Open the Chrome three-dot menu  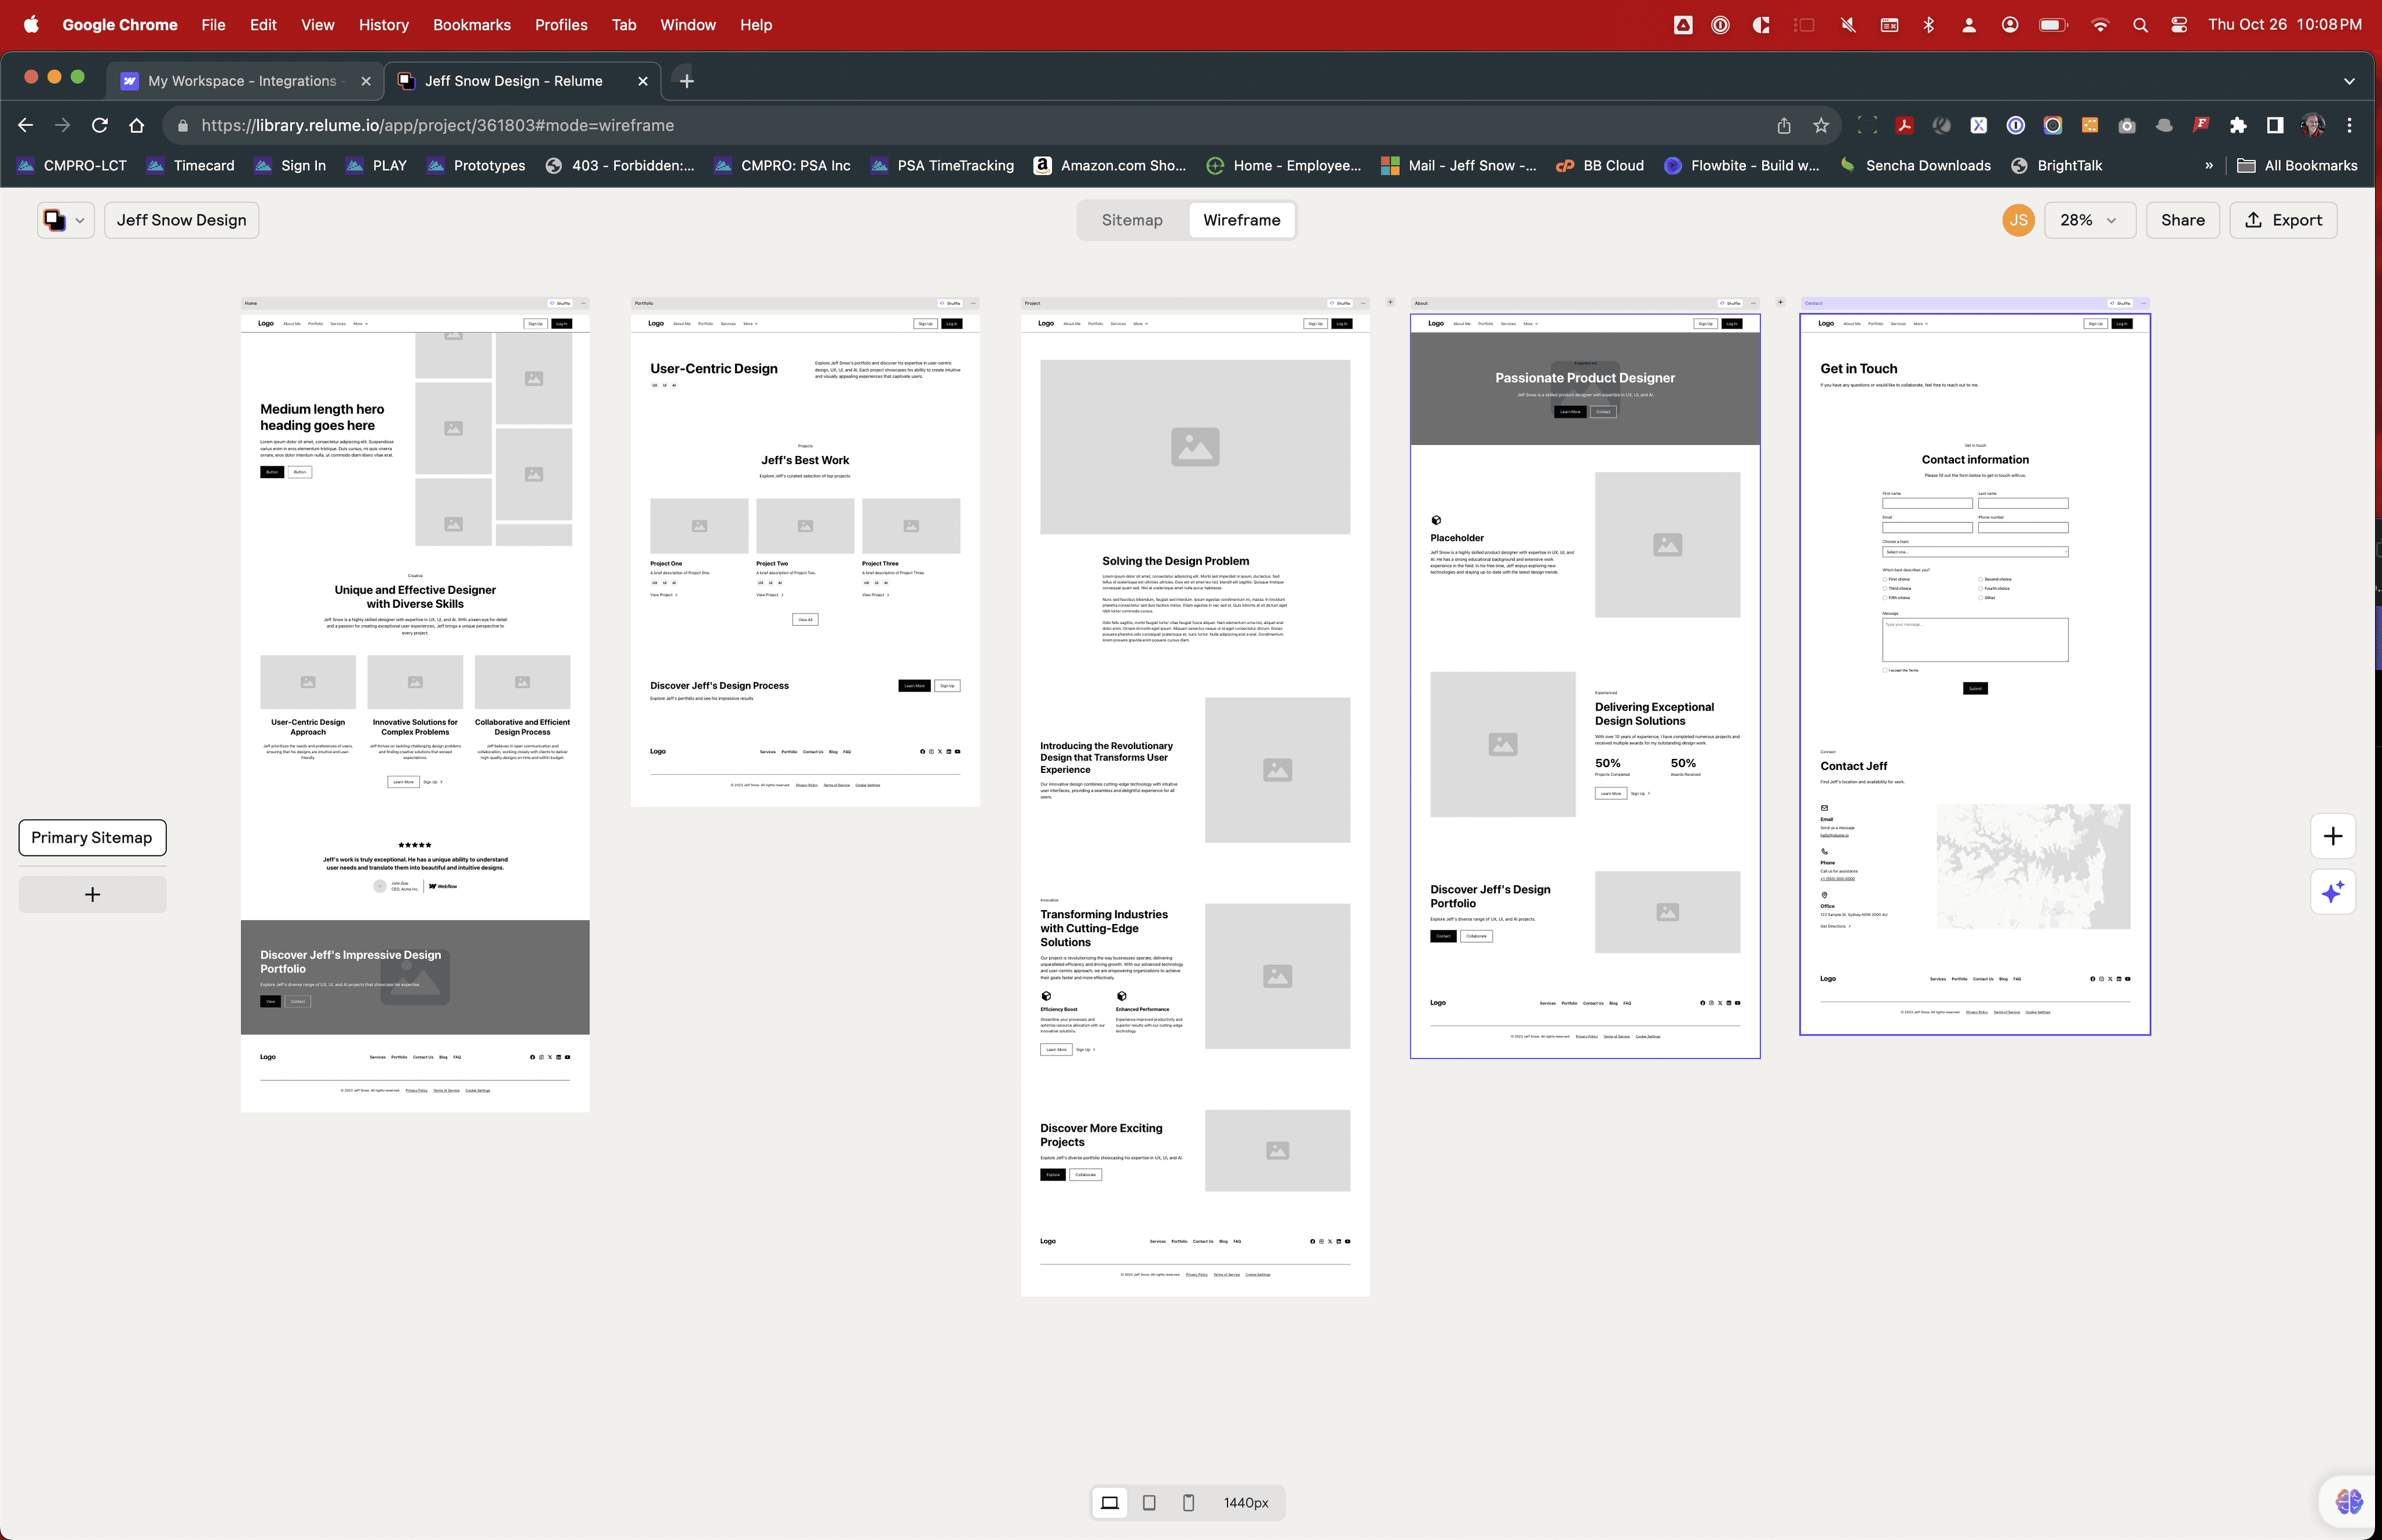[2350, 125]
